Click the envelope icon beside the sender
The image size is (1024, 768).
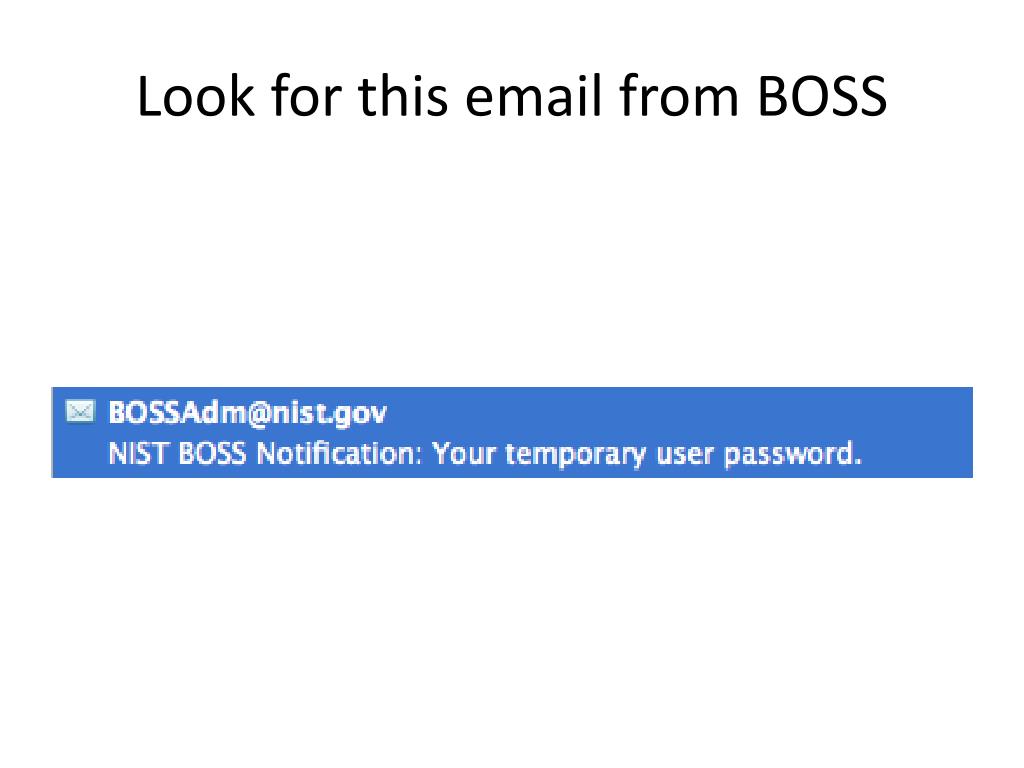tap(80, 411)
